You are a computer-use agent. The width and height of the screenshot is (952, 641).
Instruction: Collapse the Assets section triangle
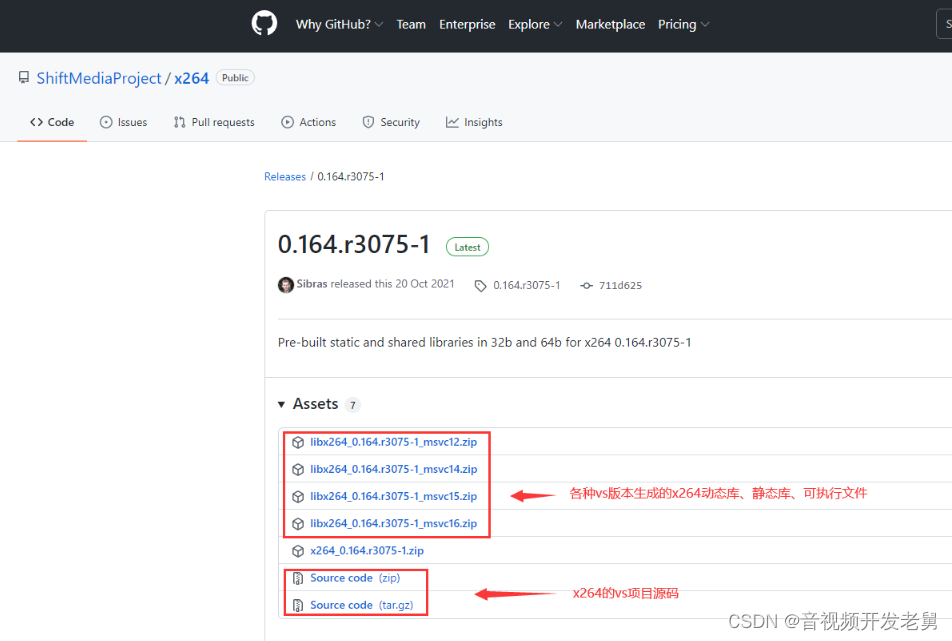281,404
